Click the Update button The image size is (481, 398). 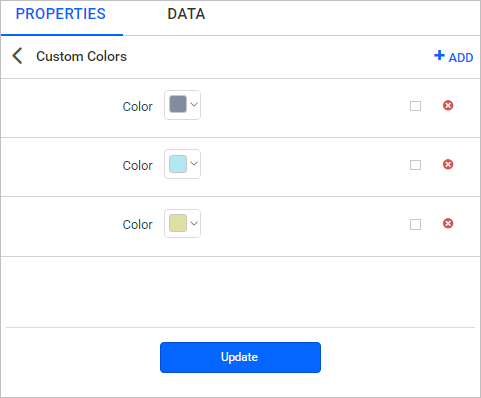[x=240, y=357]
